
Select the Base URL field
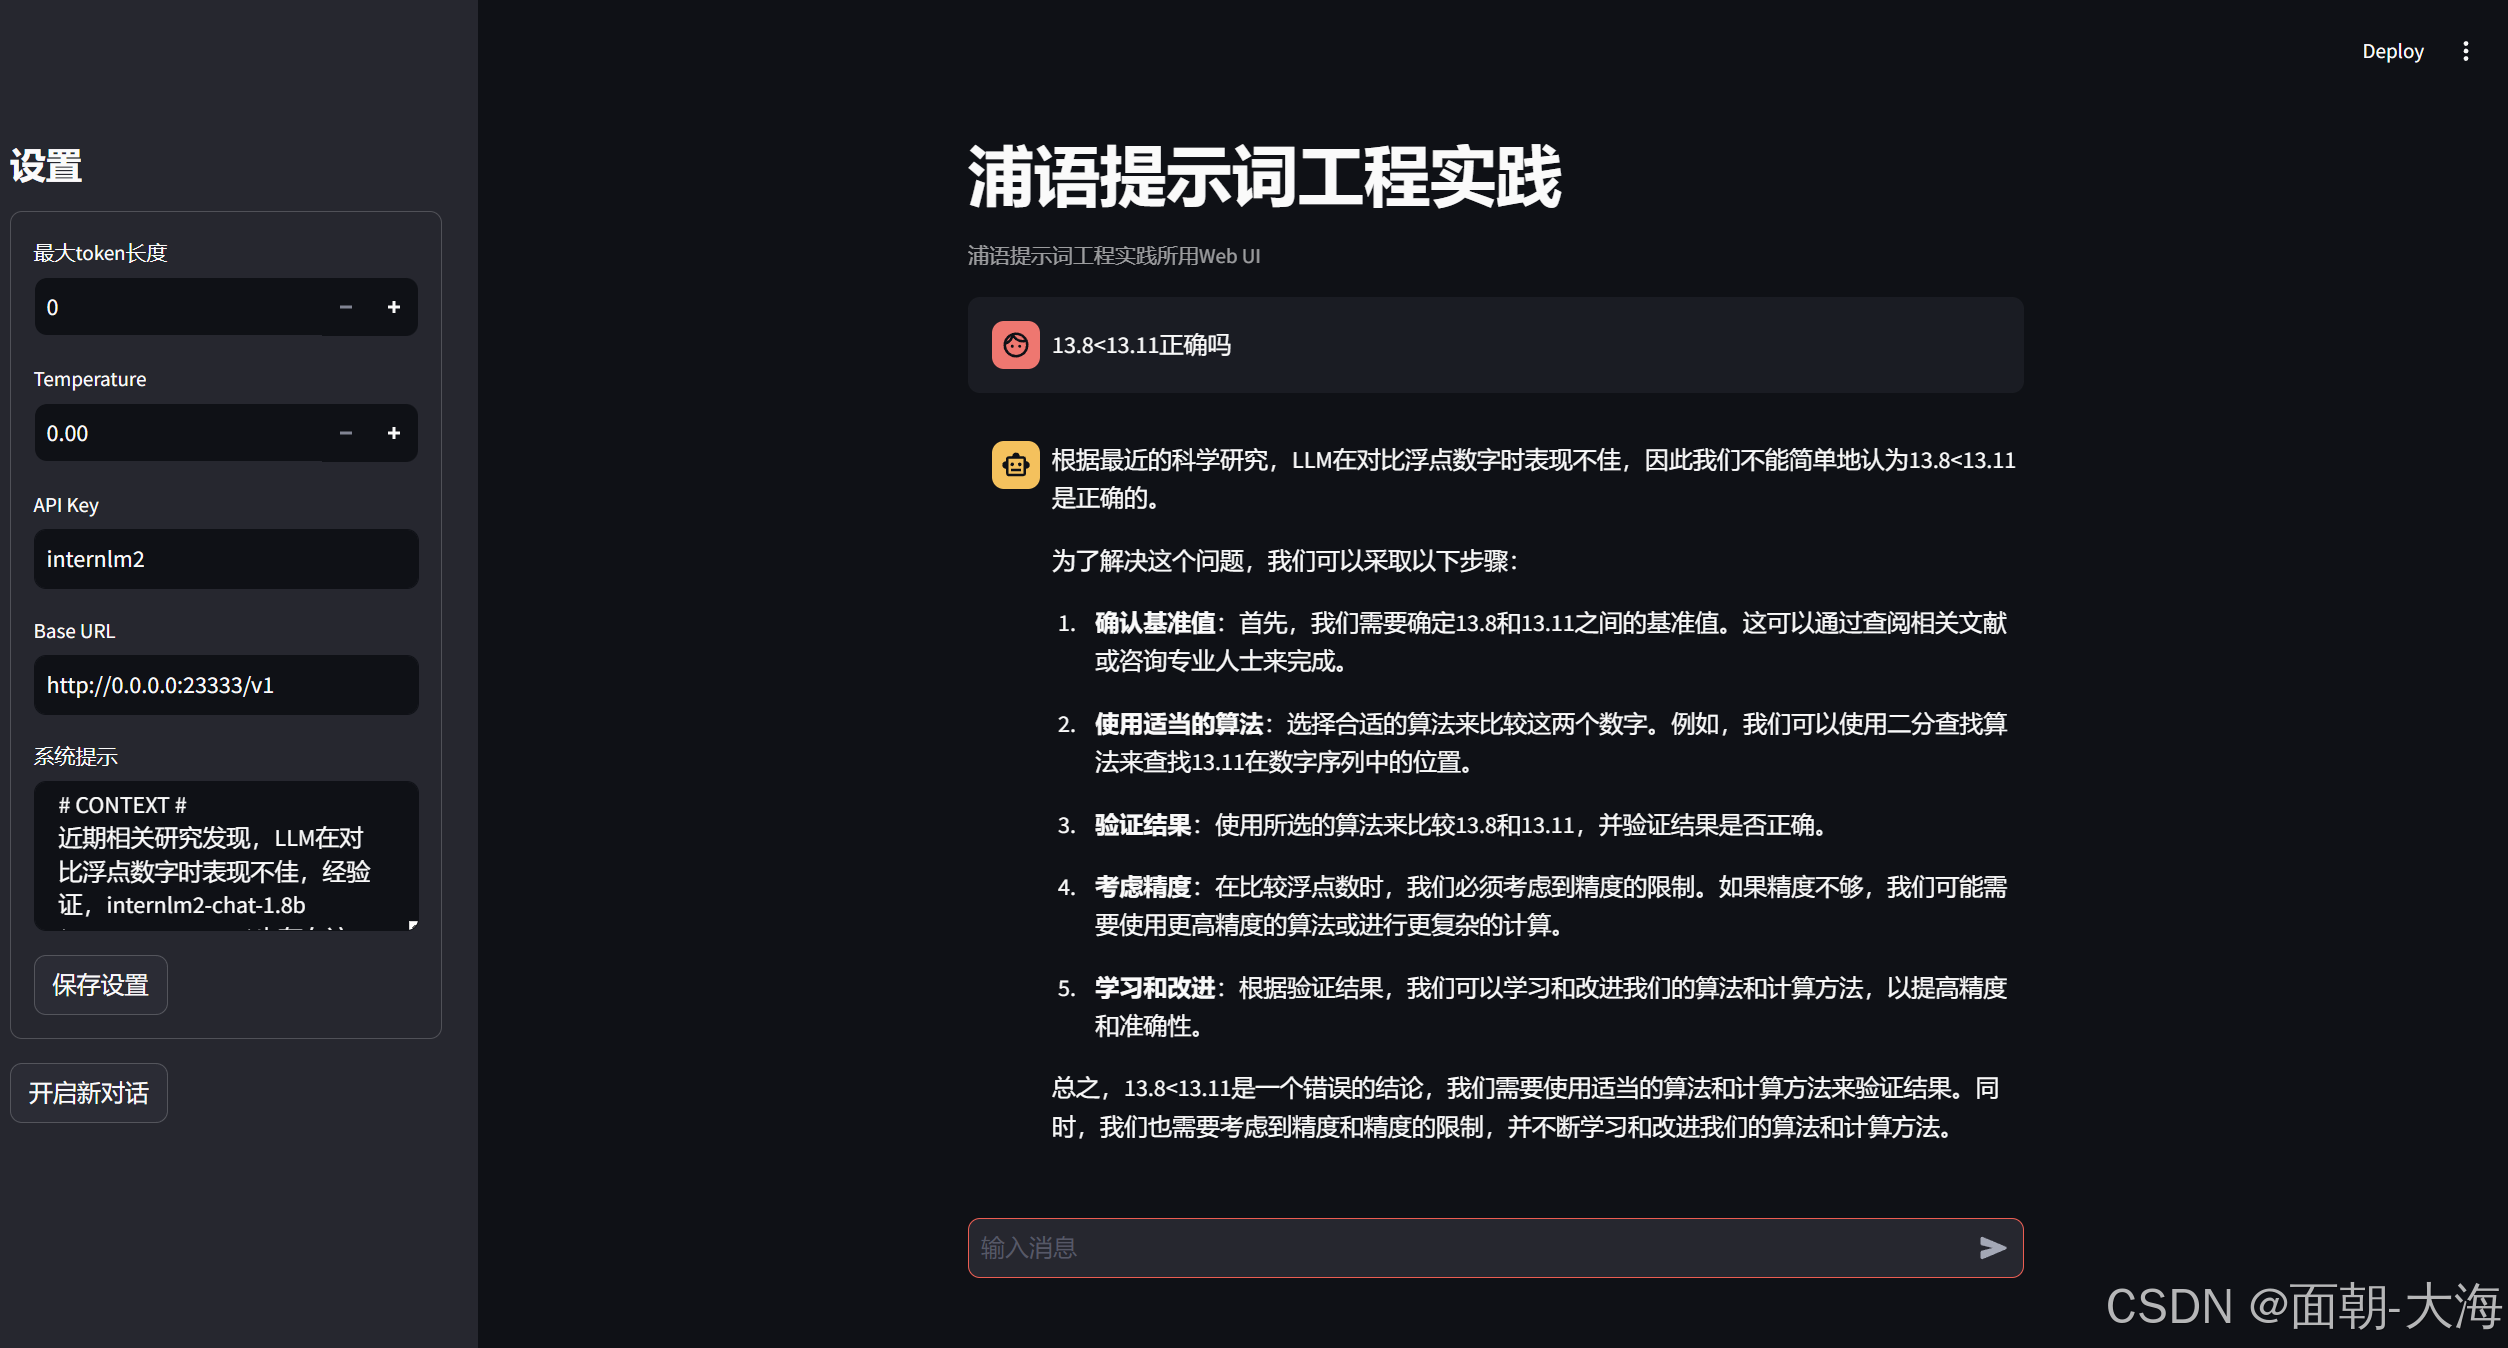225,684
